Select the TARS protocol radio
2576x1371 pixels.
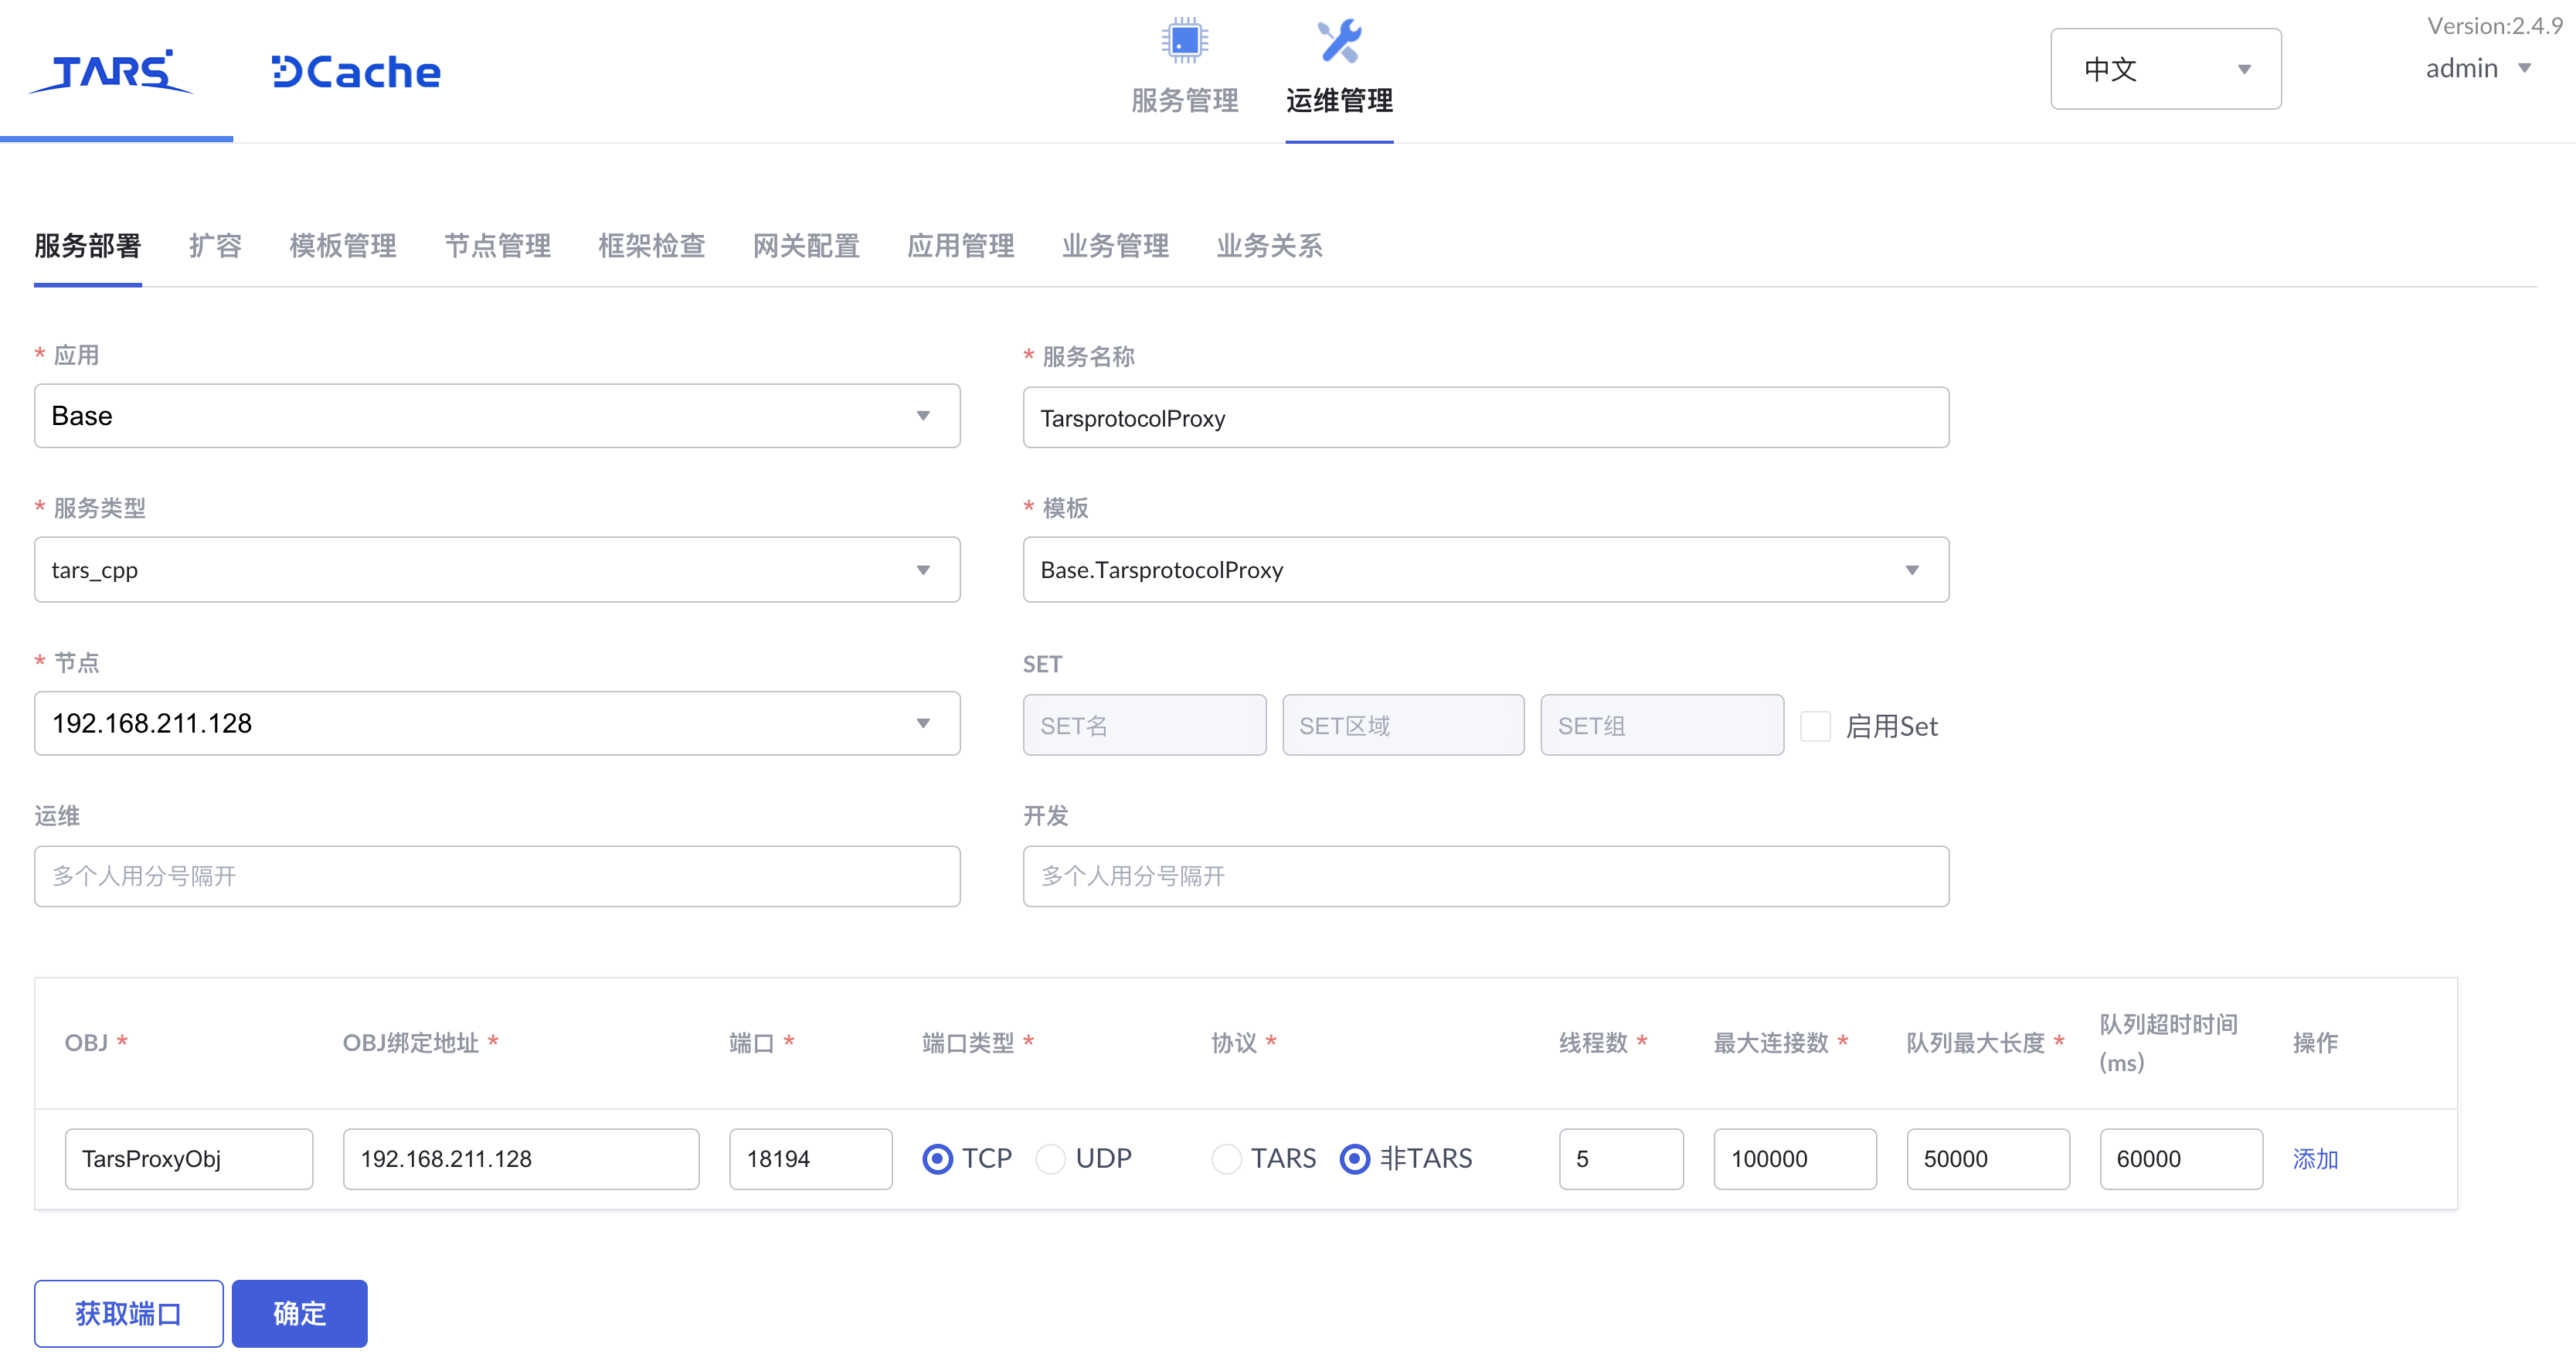(x=1226, y=1159)
